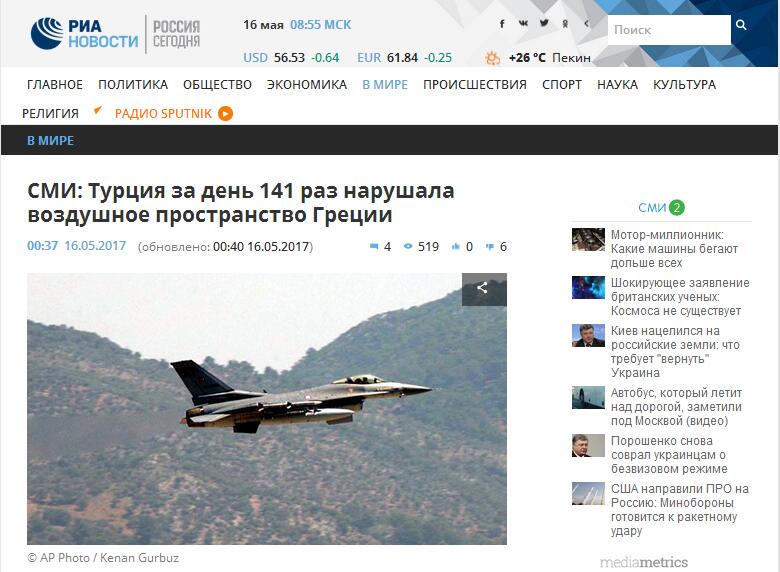780x572 pixels.
Task: Click the thumbs-down dislike icon
Action: click(x=489, y=246)
